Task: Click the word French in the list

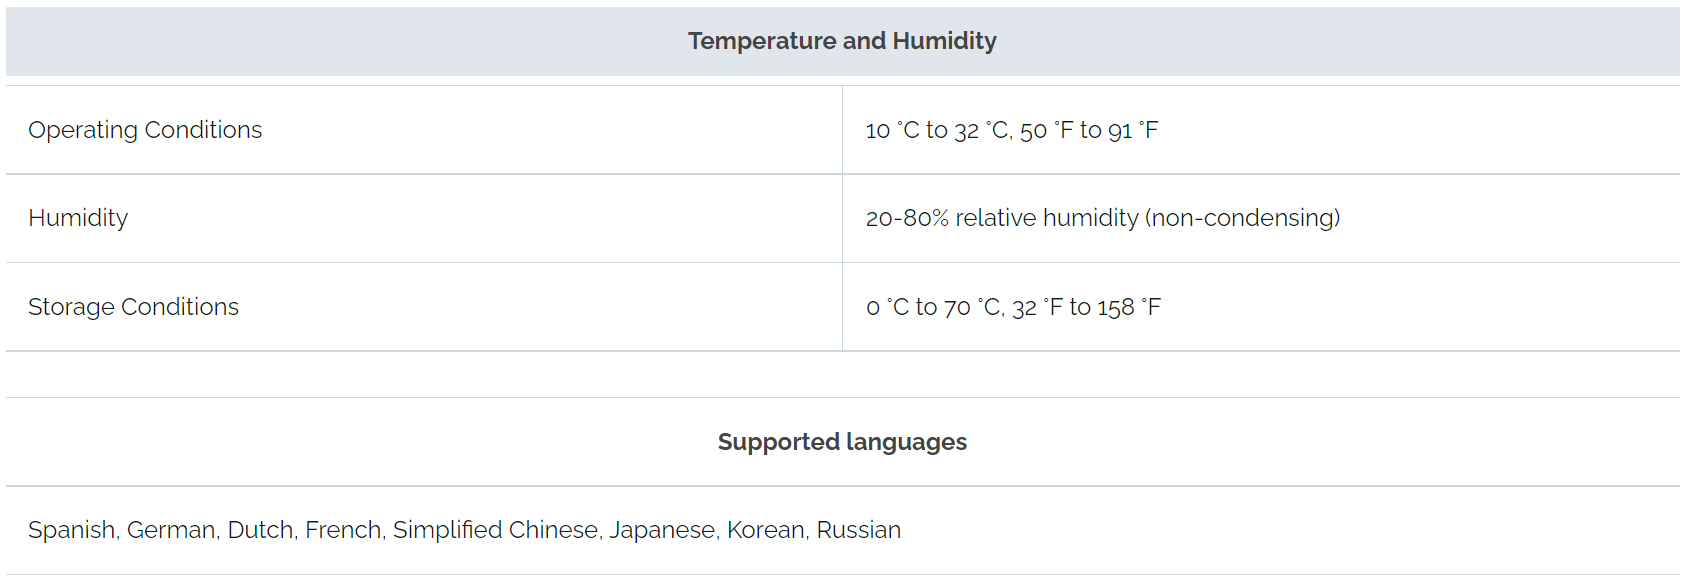Action: (343, 530)
